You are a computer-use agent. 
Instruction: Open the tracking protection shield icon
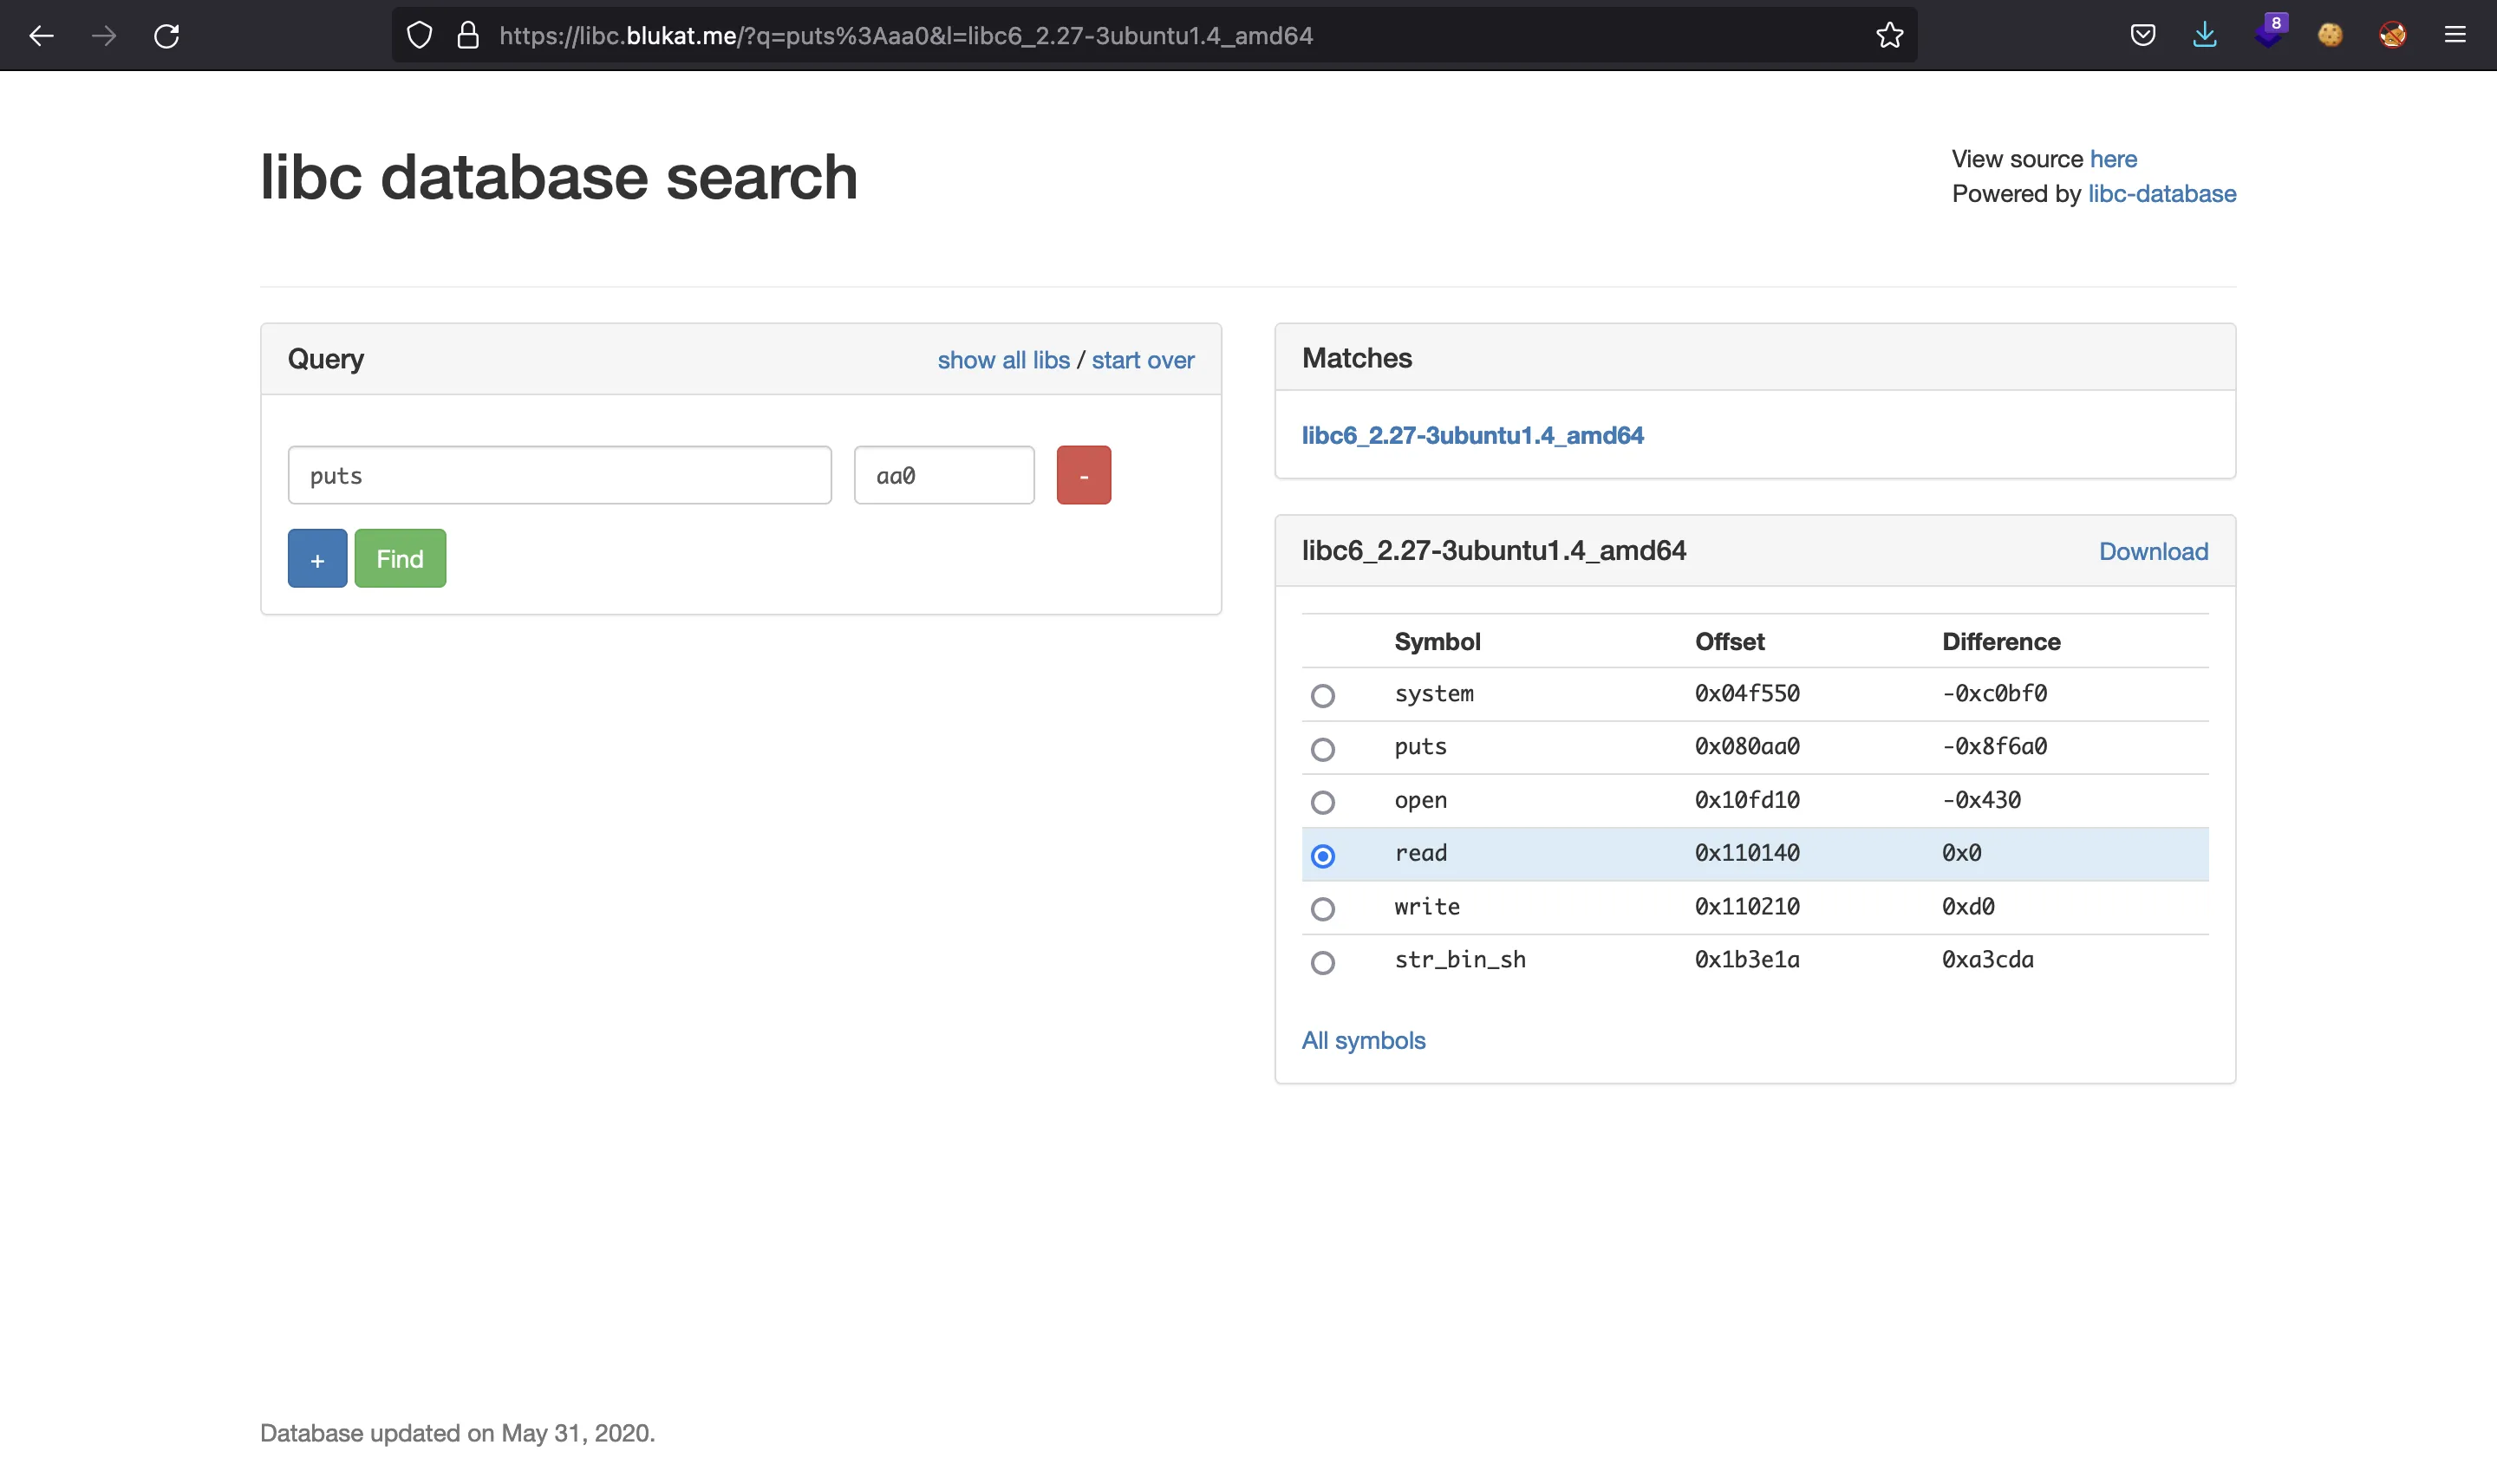click(x=420, y=36)
